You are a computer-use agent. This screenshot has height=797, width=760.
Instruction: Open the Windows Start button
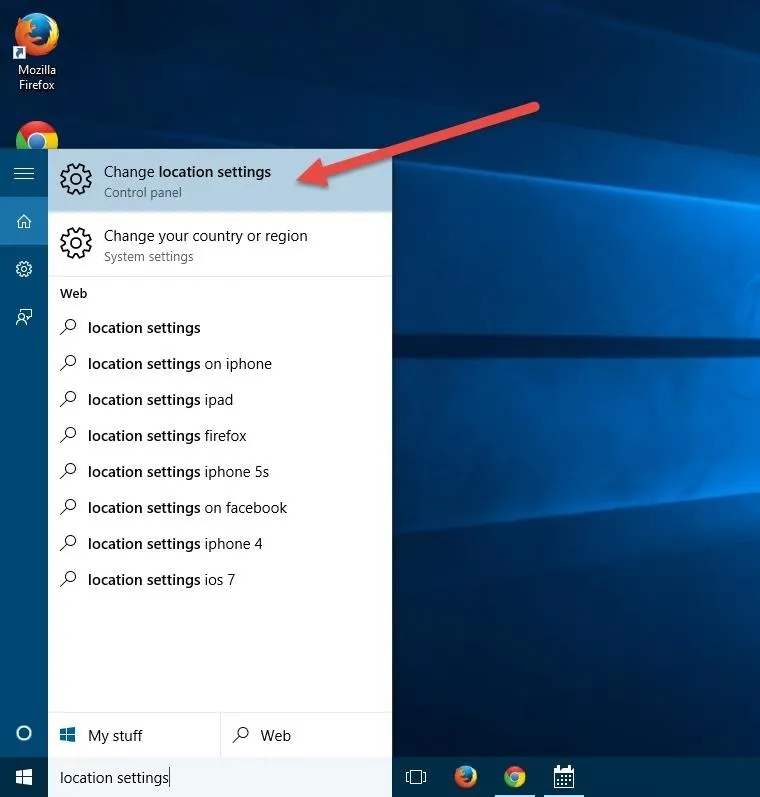click(24, 777)
